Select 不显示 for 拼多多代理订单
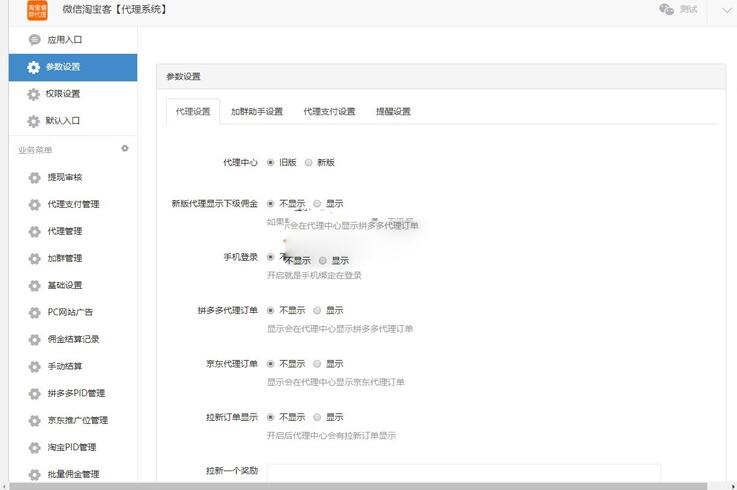 tap(270, 310)
